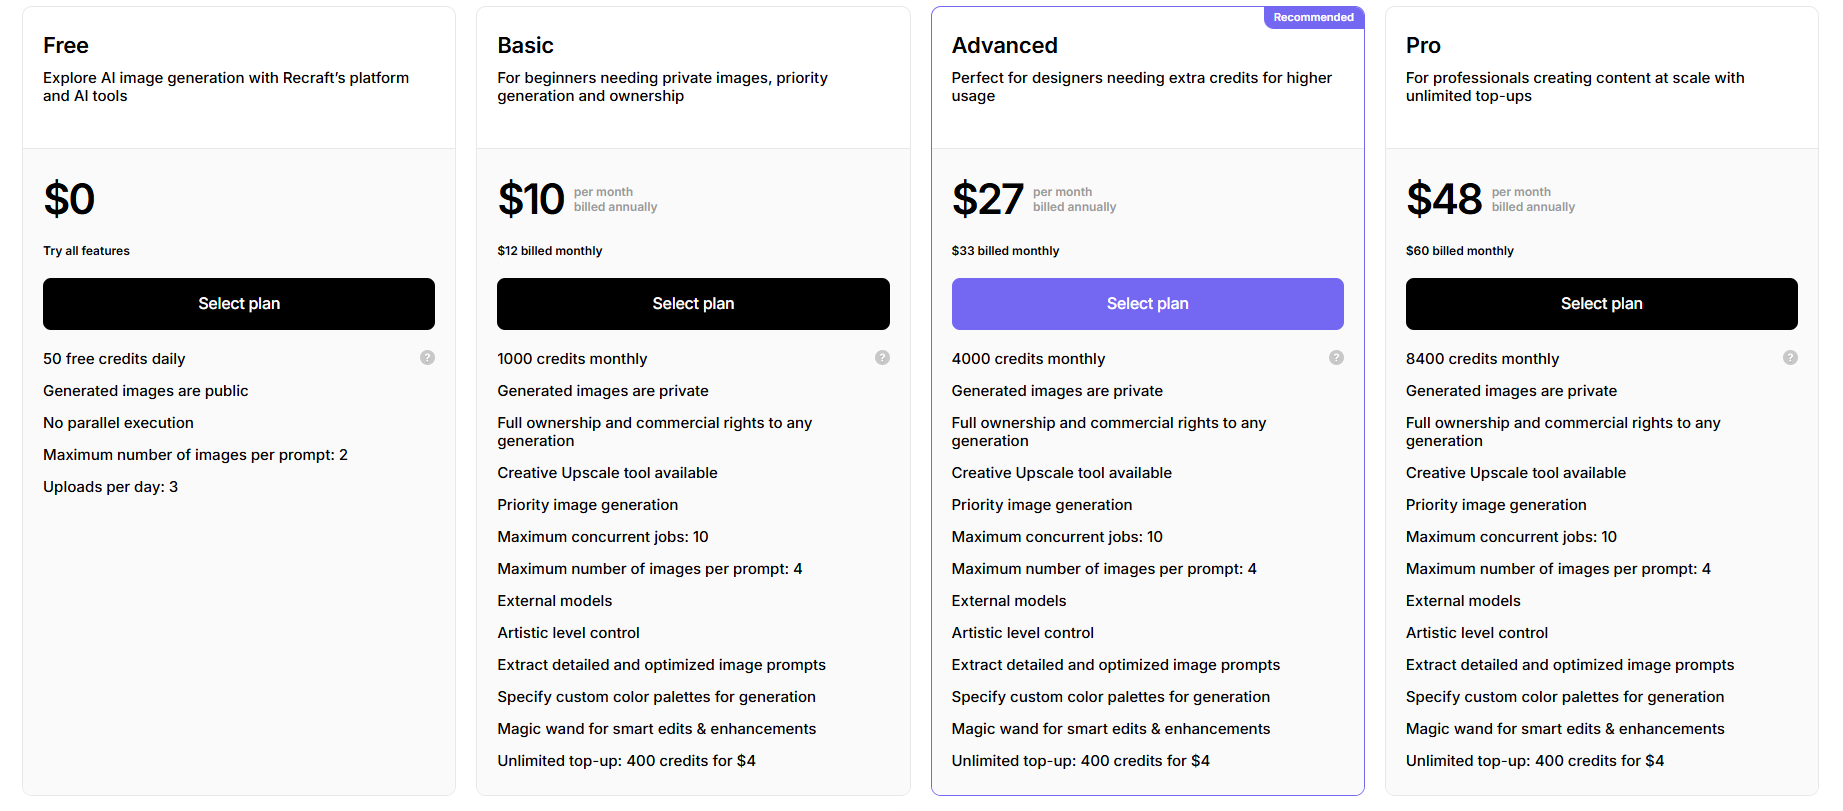The height and width of the screenshot is (811, 1843).
Task: Click the $33 billed monthly text
Action: [1005, 251]
